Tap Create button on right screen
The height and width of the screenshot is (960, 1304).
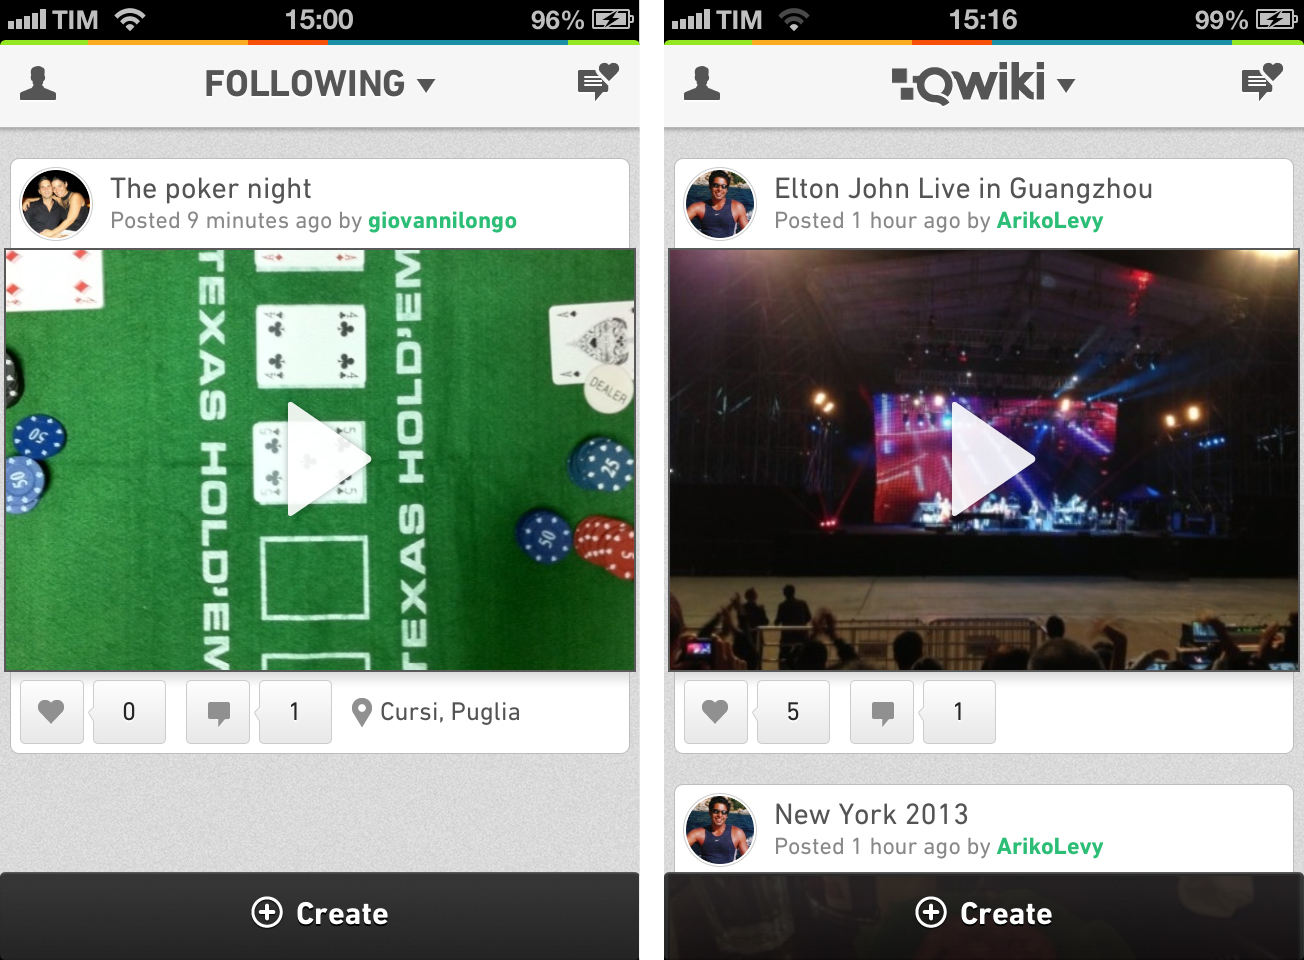(x=984, y=914)
